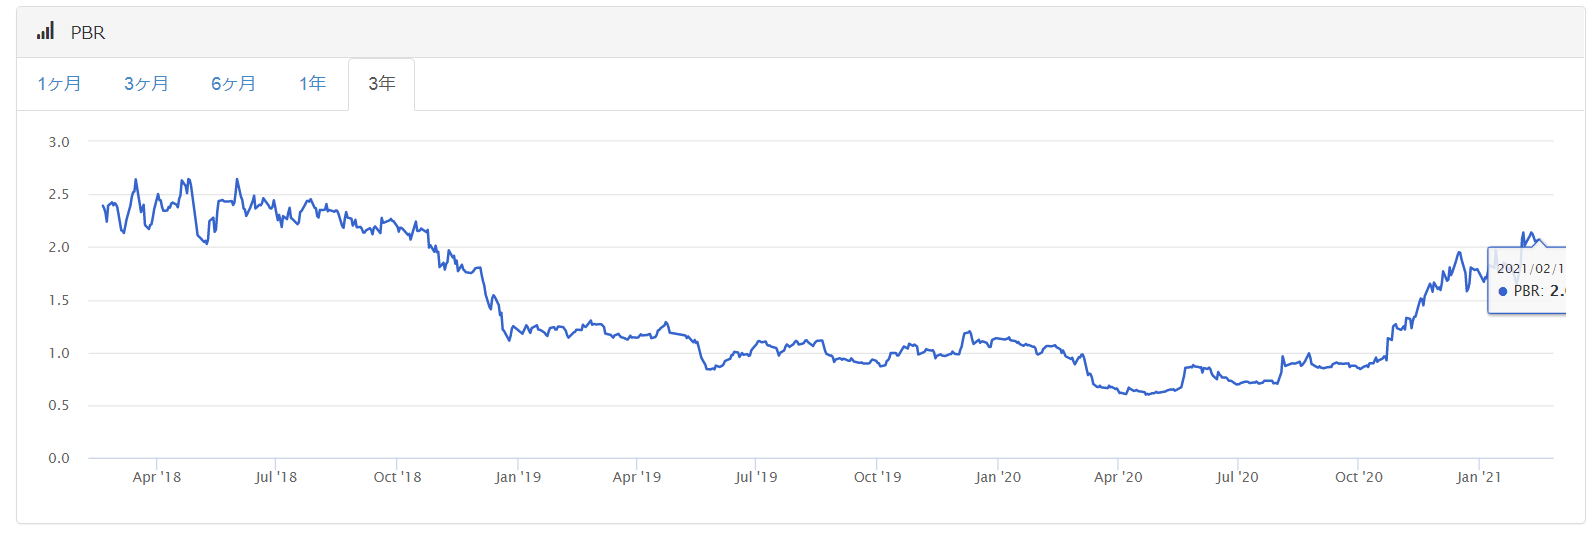Click the PBR panel title text
The width and height of the screenshot is (1596, 539).
[88, 33]
